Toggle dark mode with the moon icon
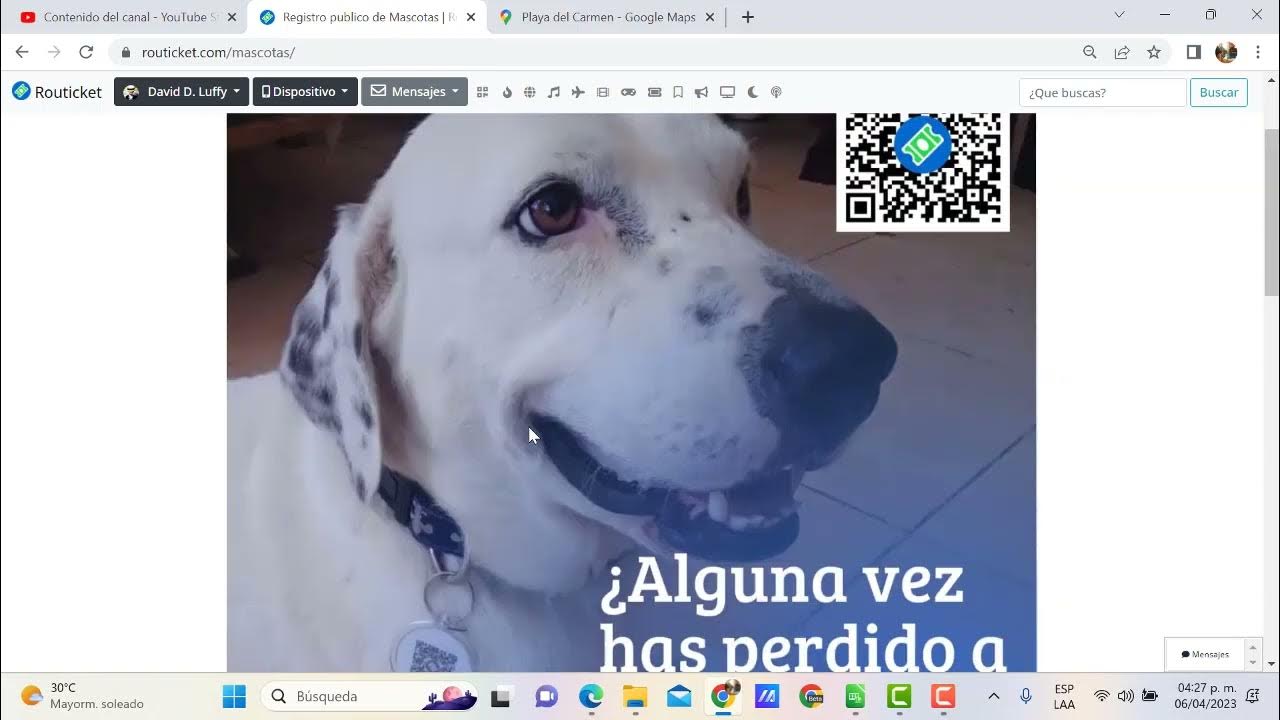1280x720 pixels. point(752,92)
